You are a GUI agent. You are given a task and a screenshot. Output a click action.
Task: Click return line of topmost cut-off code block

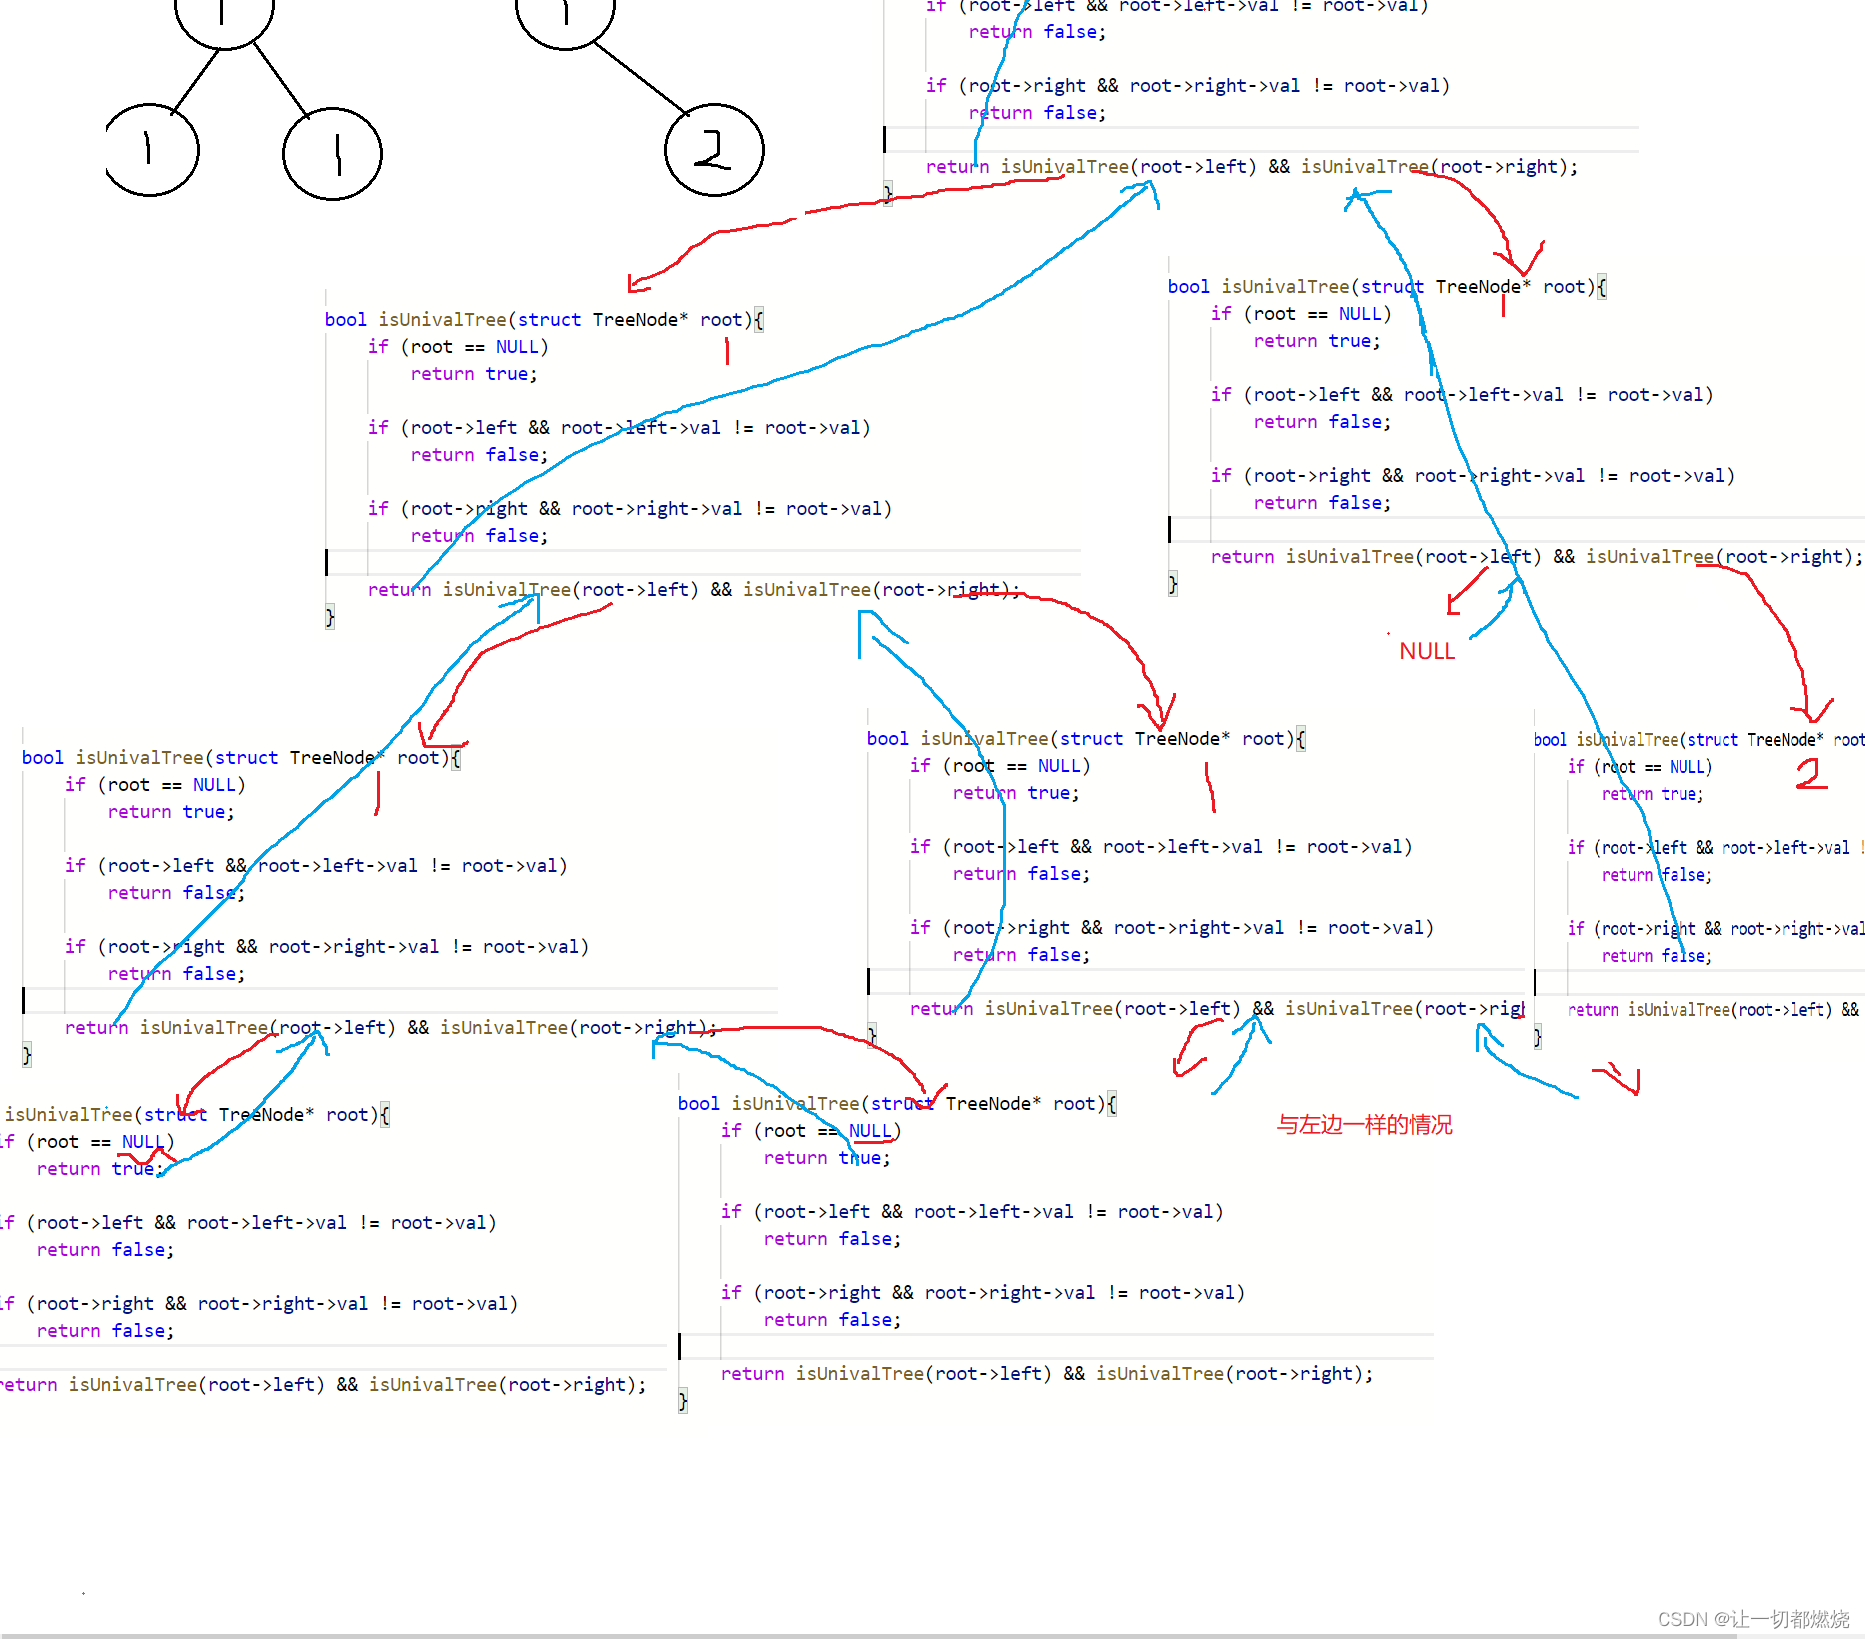point(1252,167)
